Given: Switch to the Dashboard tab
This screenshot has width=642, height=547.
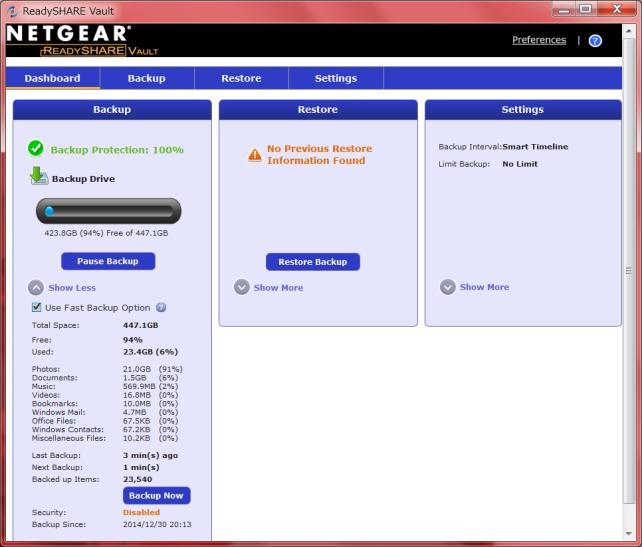Looking at the screenshot, I should (52, 78).
